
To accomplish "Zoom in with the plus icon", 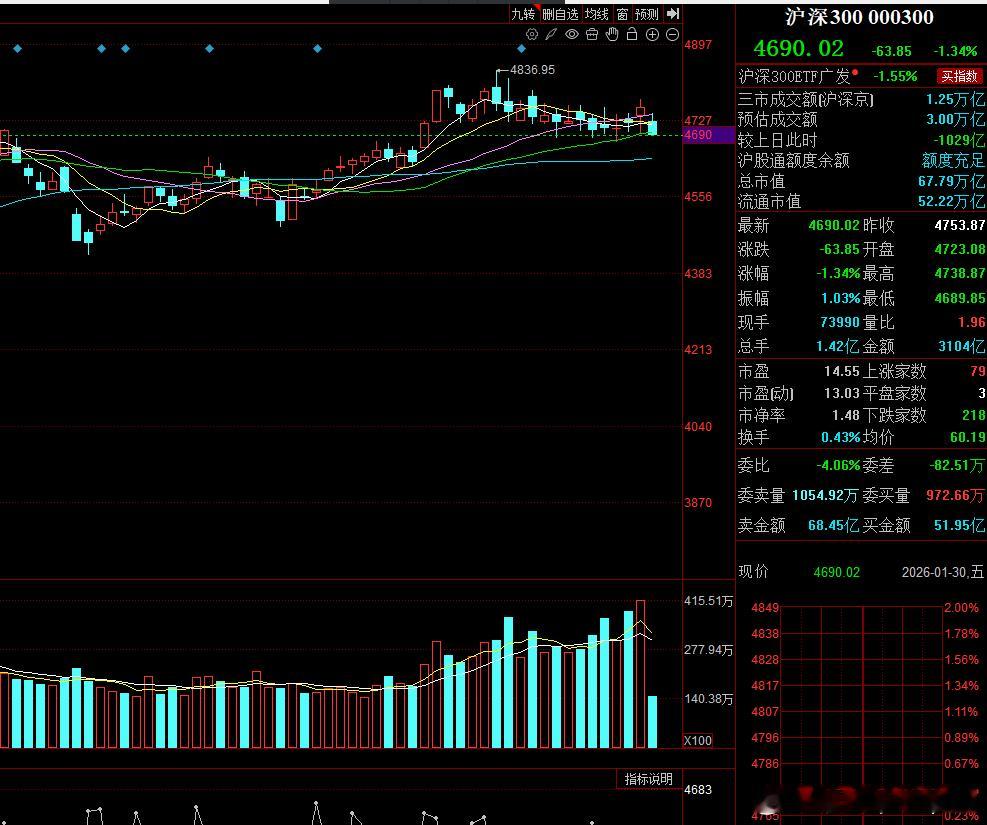I will coord(652,35).
